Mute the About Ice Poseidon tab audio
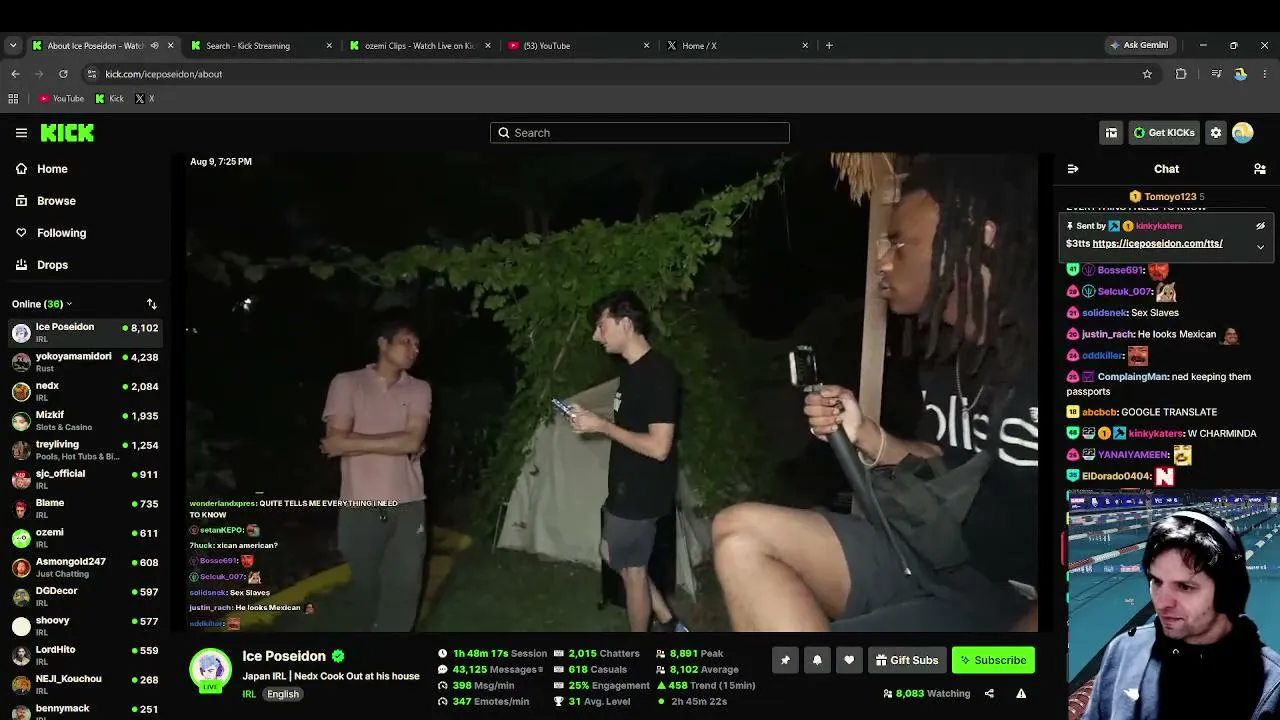1280x720 pixels. [x=154, y=45]
